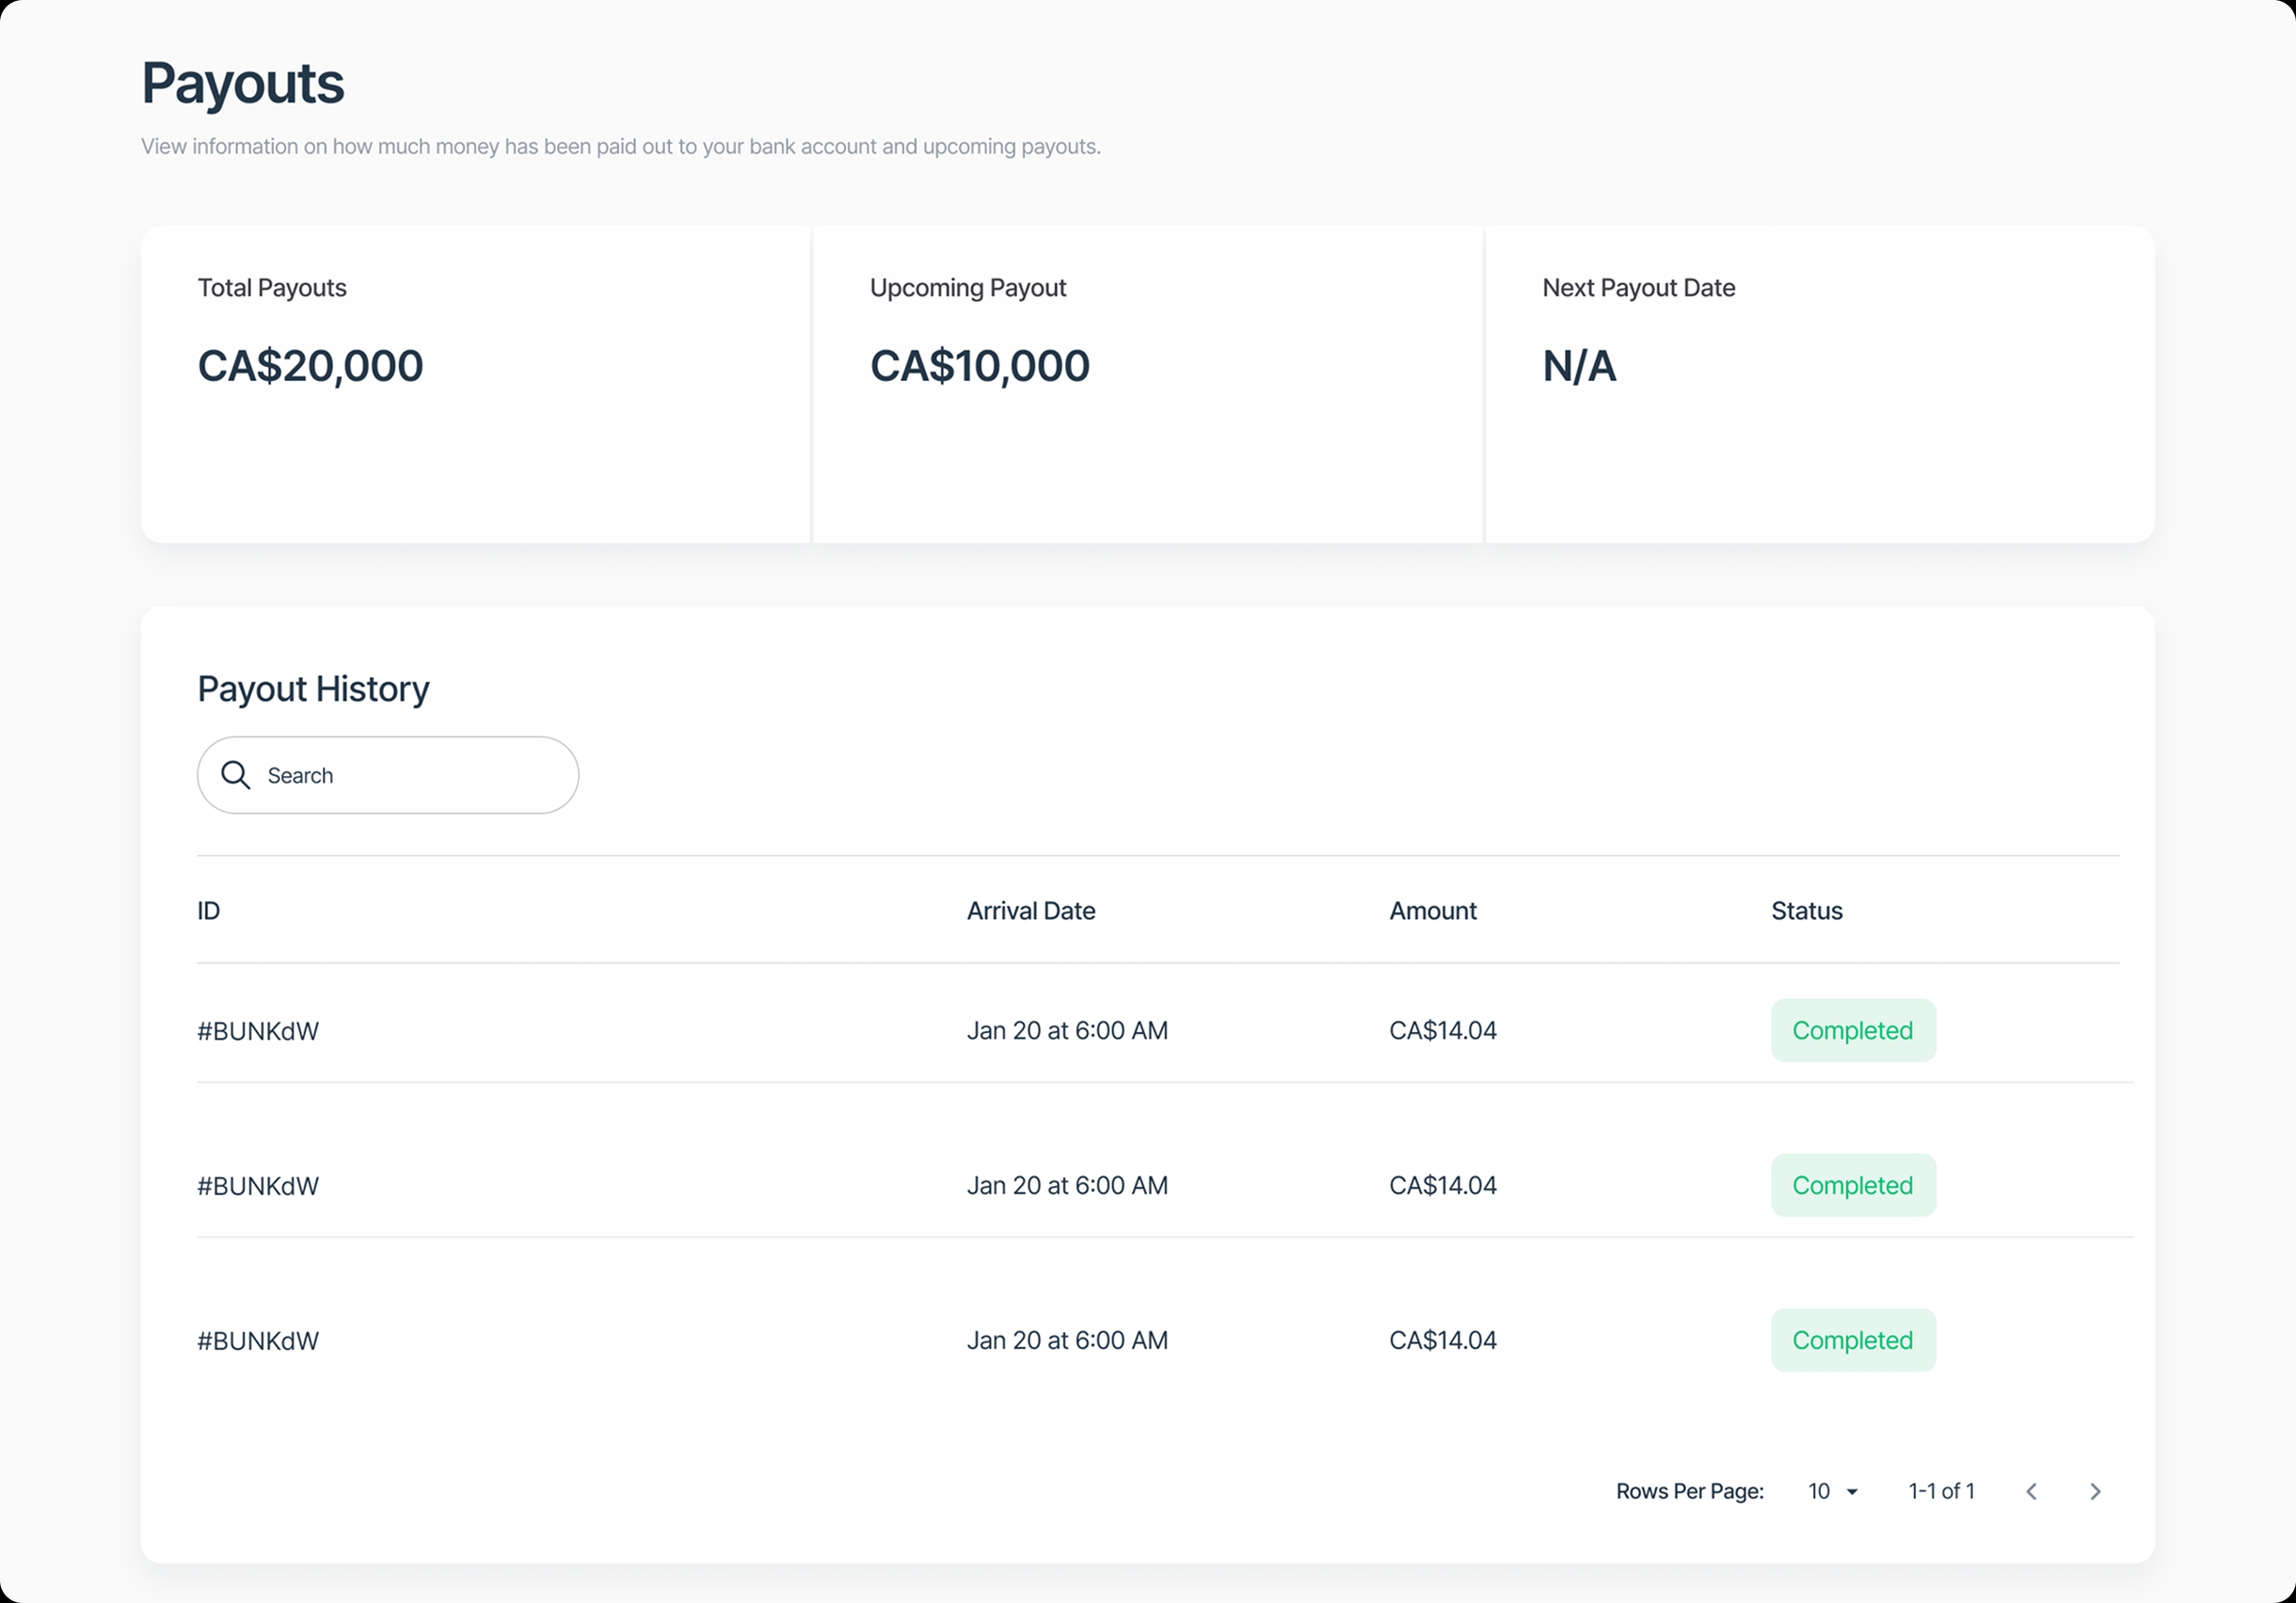Click the Completed badge in last row

(1852, 1340)
